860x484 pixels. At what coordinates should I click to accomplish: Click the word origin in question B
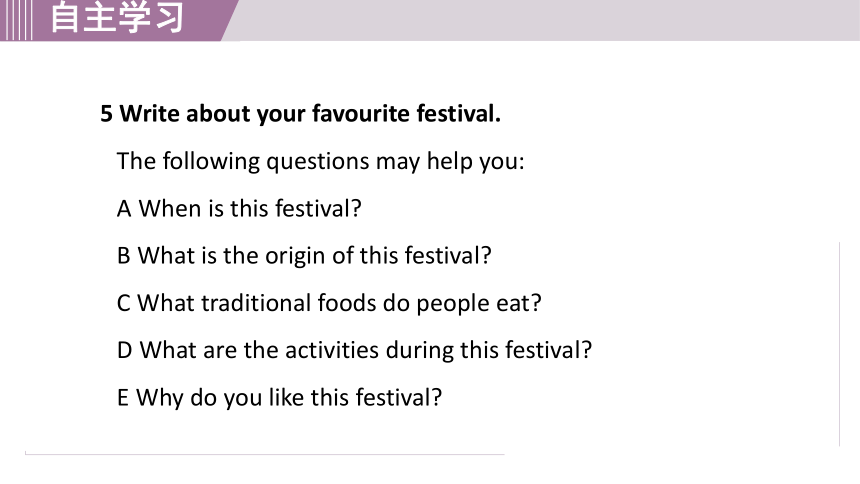click(x=296, y=257)
